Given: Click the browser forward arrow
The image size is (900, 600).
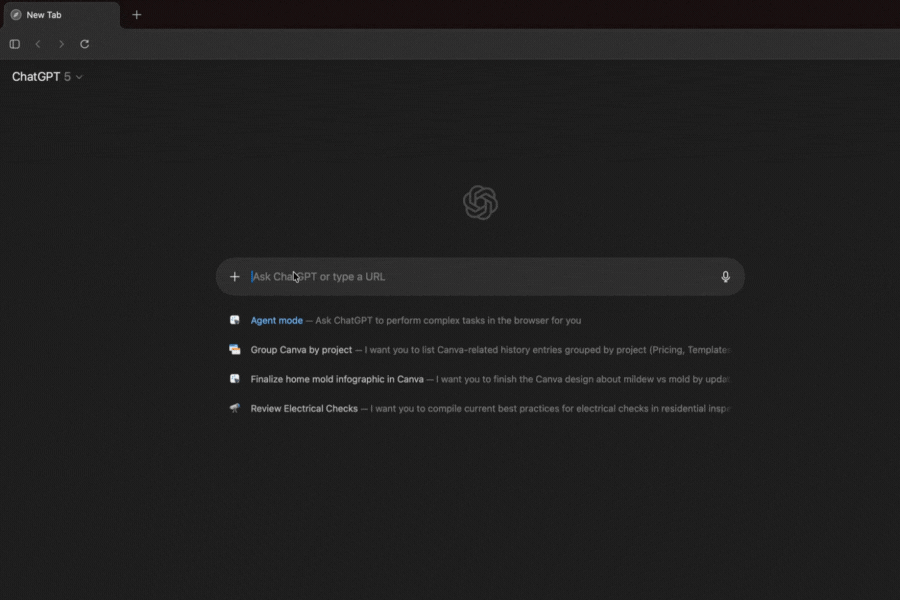Looking at the screenshot, I should point(61,44).
